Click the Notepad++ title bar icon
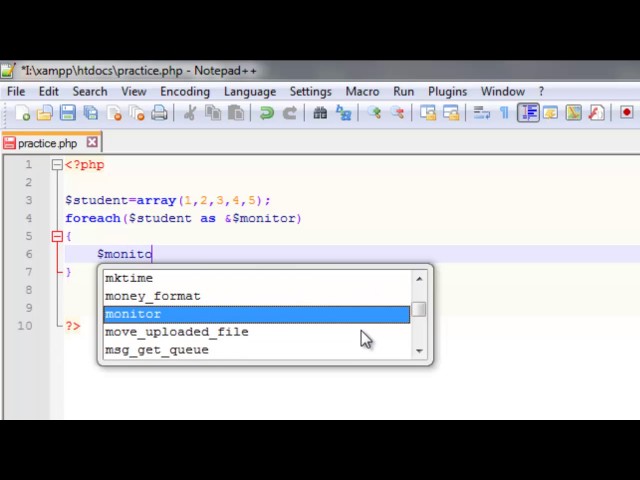Viewport: 640px width, 480px height. [x=8, y=71]
